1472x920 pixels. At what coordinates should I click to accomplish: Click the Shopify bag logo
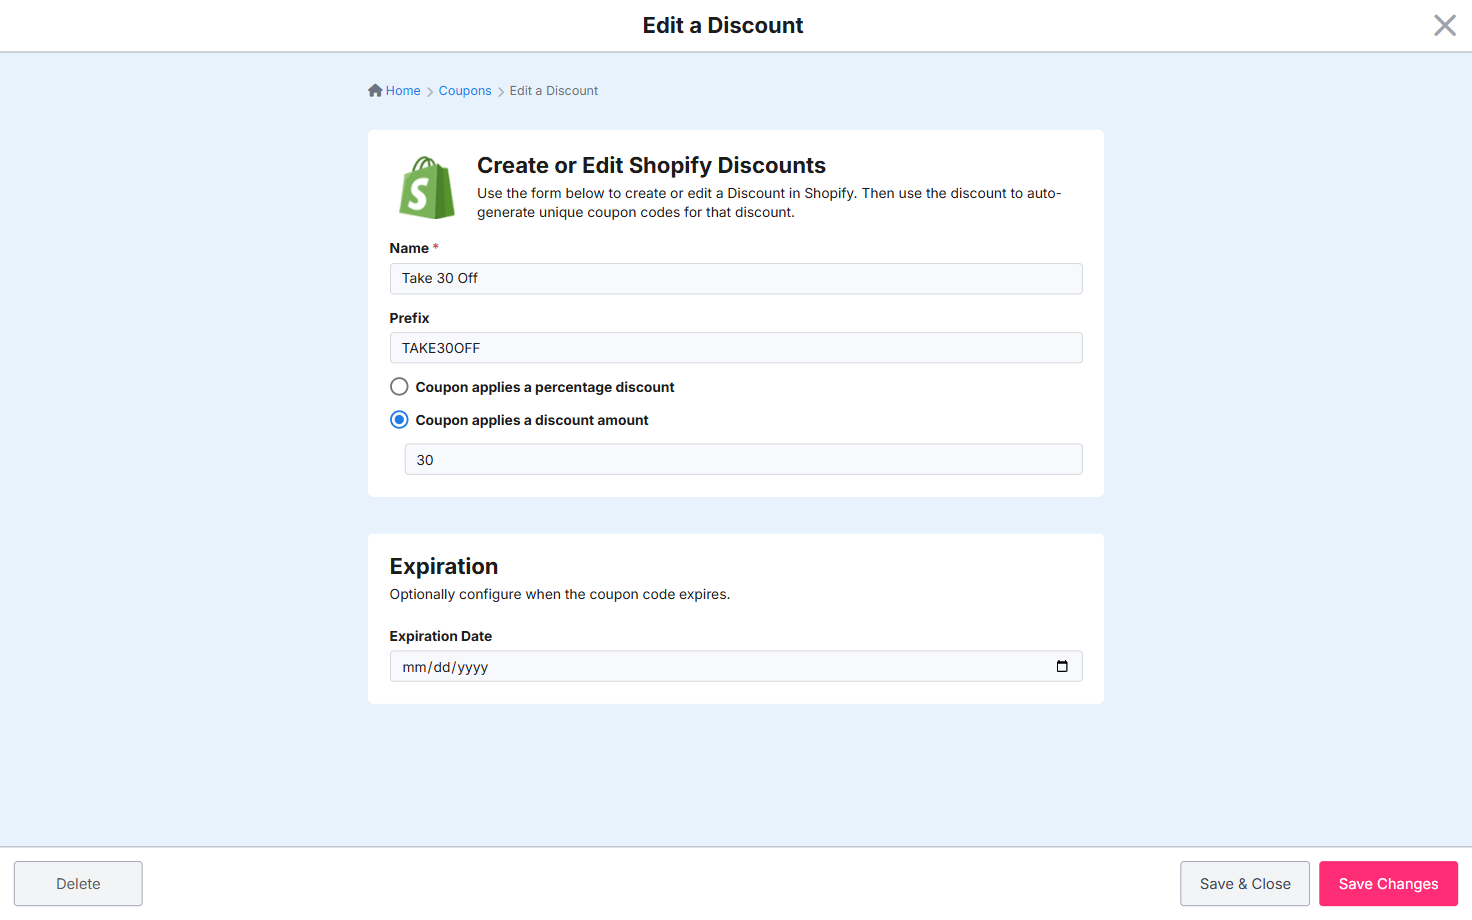[427, 188]
